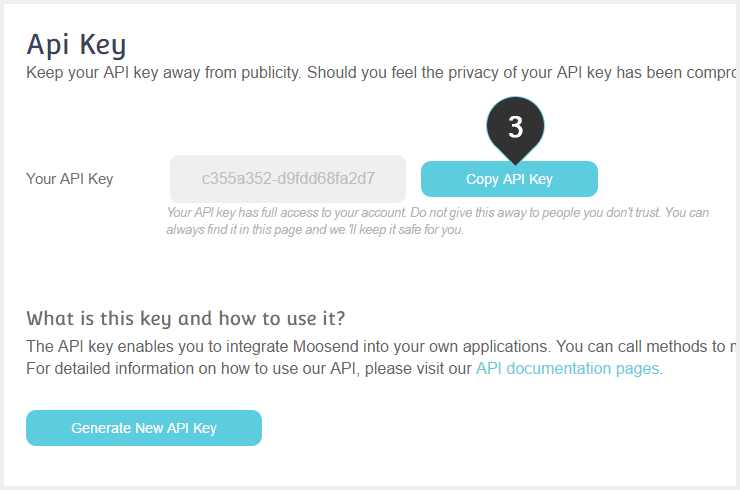Screen dimensions: 740x490
Task: Click the dark step 3 marker badge
Action: (x=515, y=127)
